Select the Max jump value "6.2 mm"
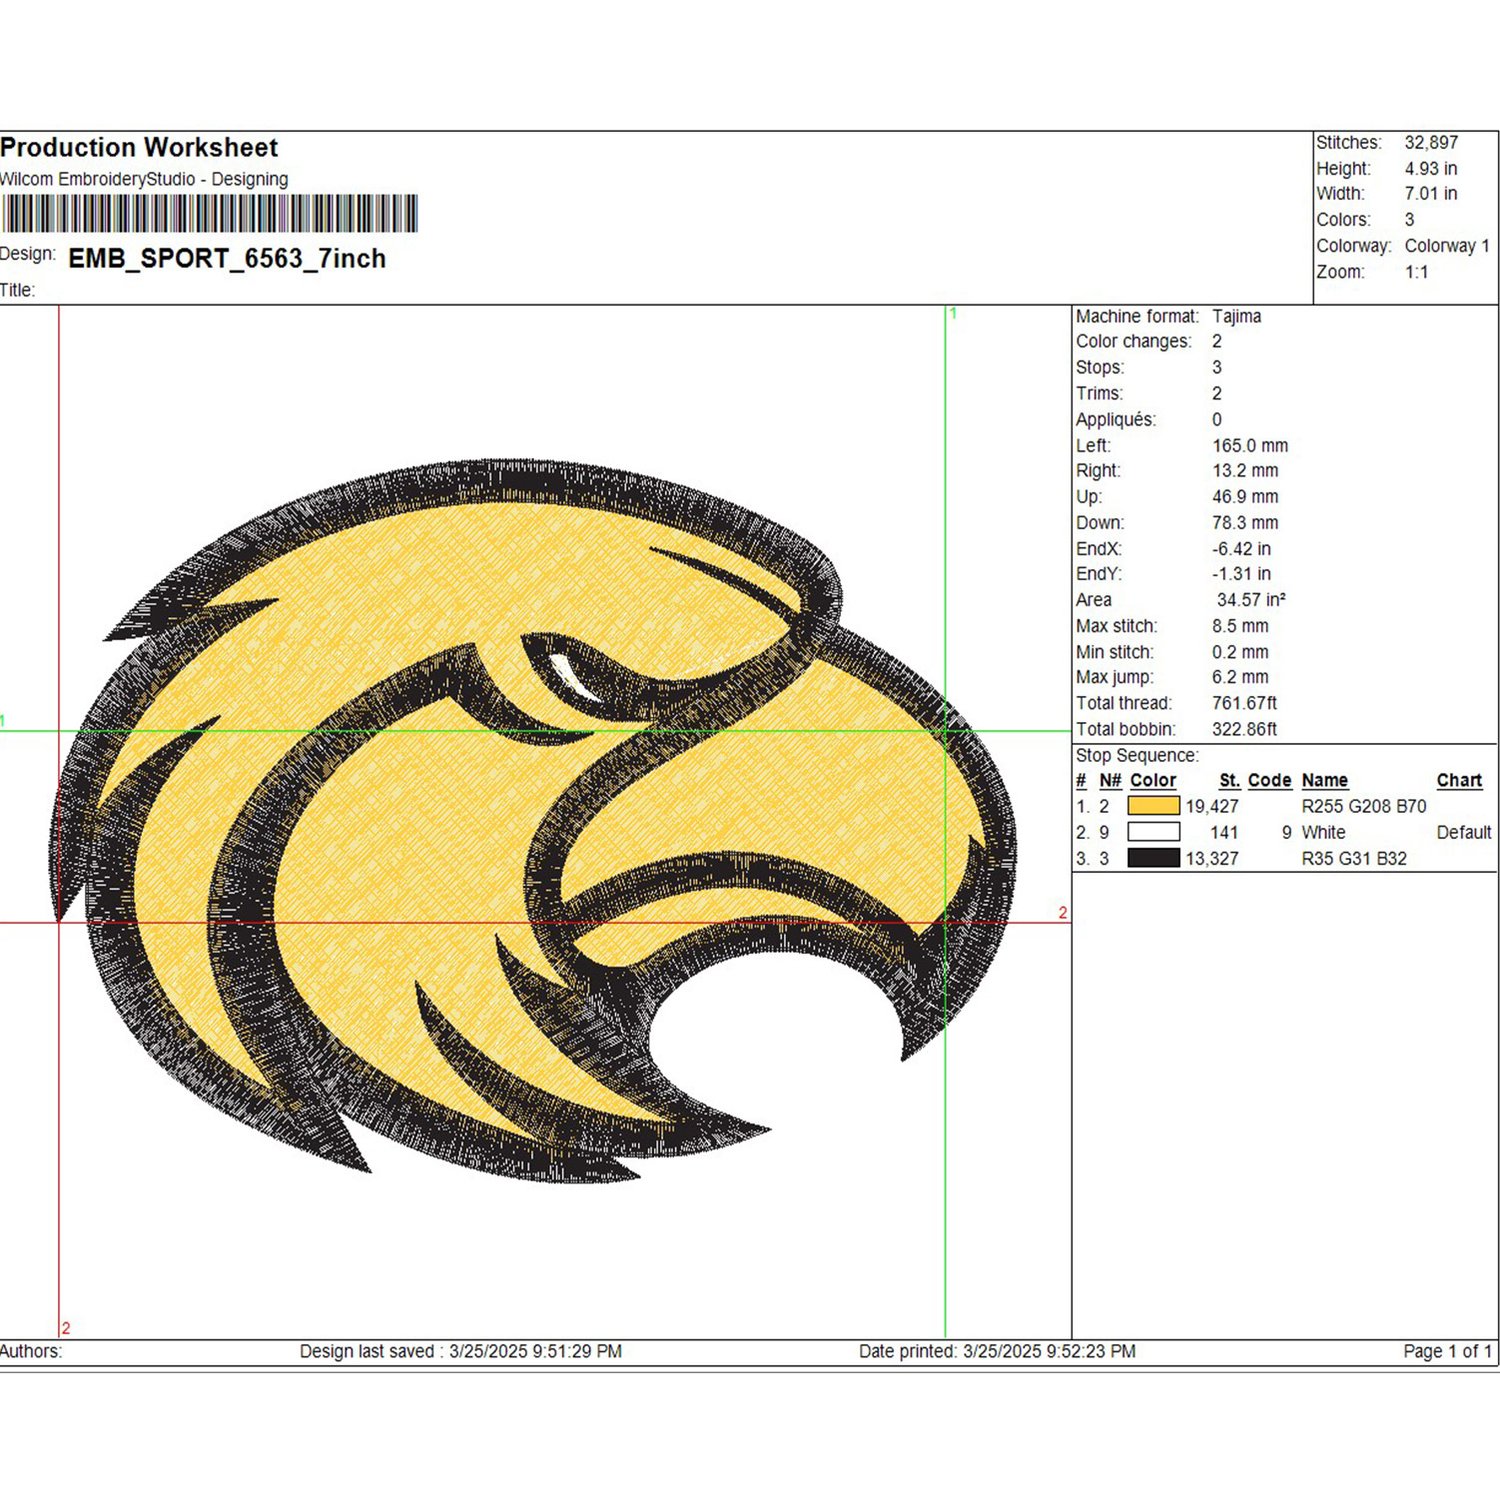The image size is (1500, 1495). click(1240, 677)
